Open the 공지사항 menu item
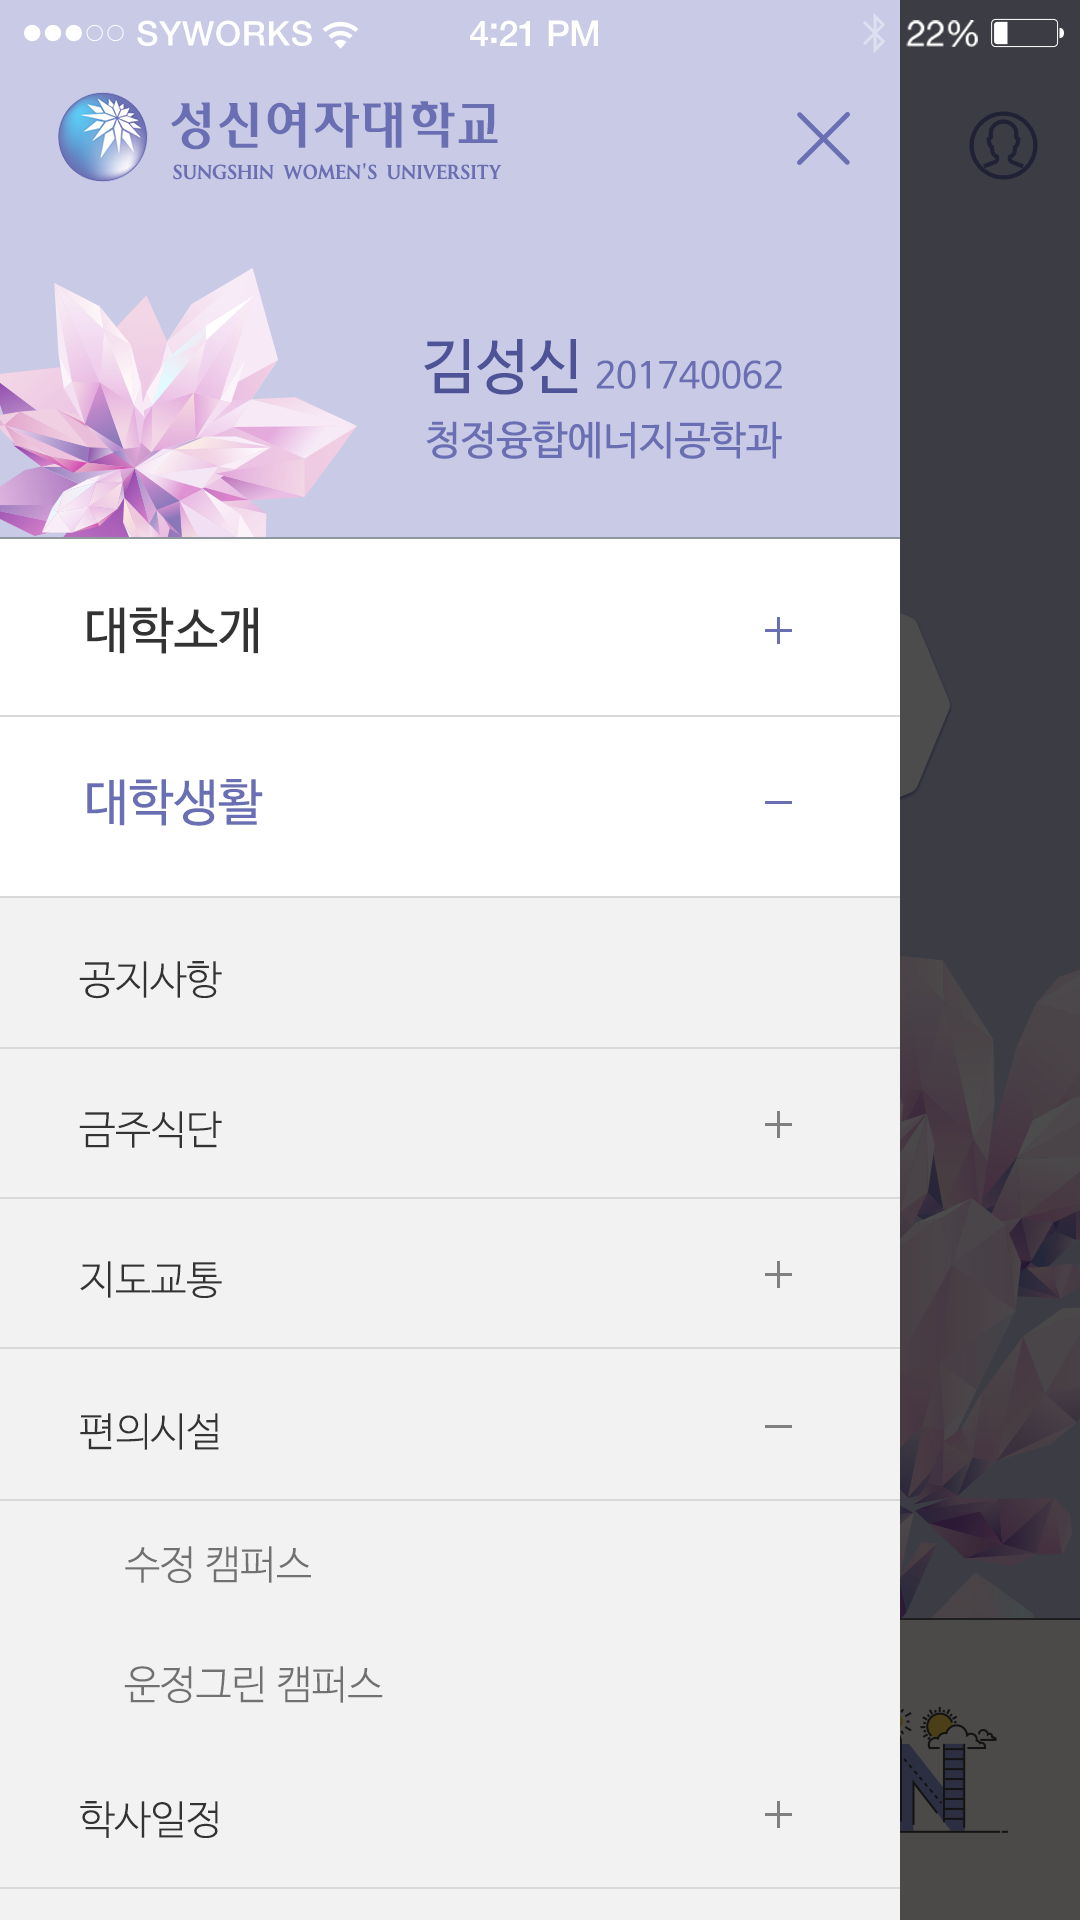The image size is (1080, 1920). [151, 978]
